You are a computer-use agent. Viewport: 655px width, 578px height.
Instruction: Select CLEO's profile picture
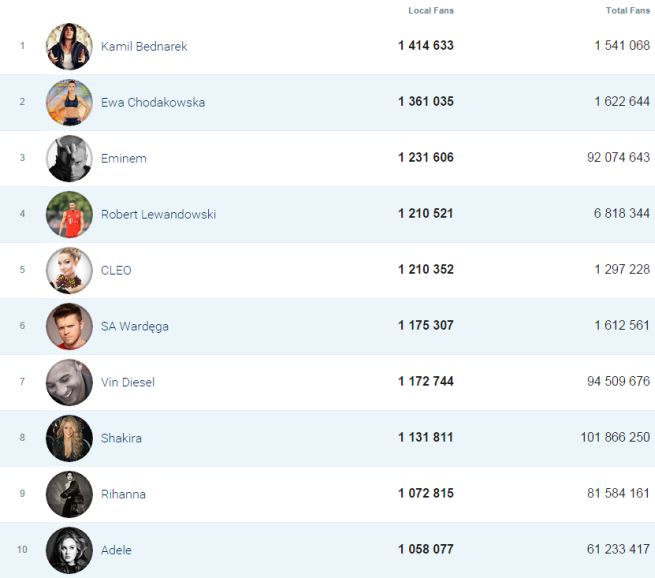(69, 270)
